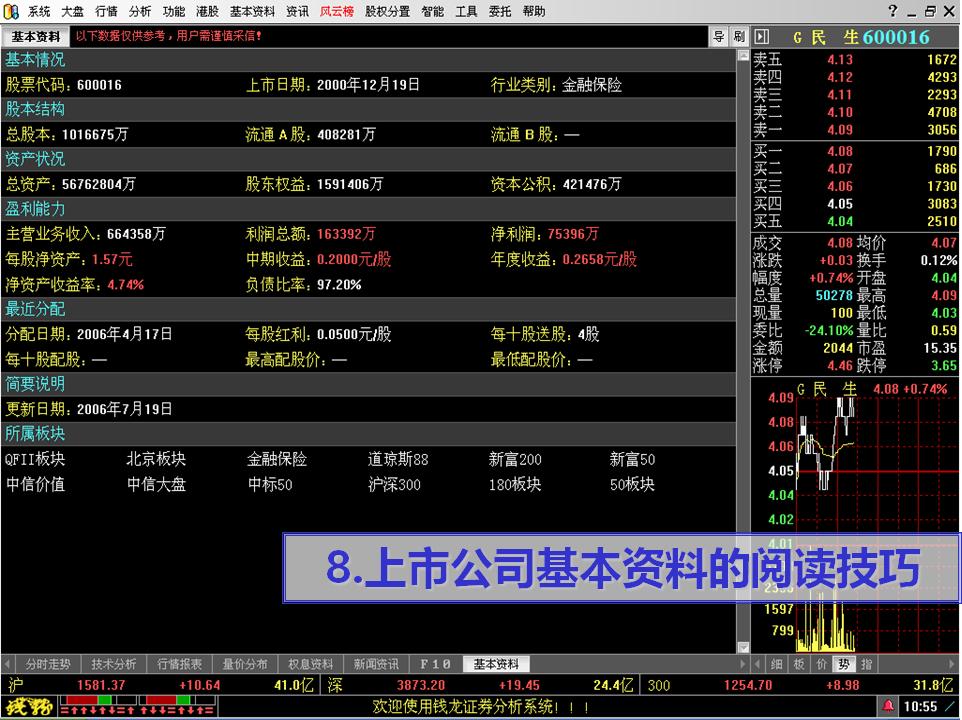
Task: Click the 新富50 sector link
Action: click(x=632, y=459)
